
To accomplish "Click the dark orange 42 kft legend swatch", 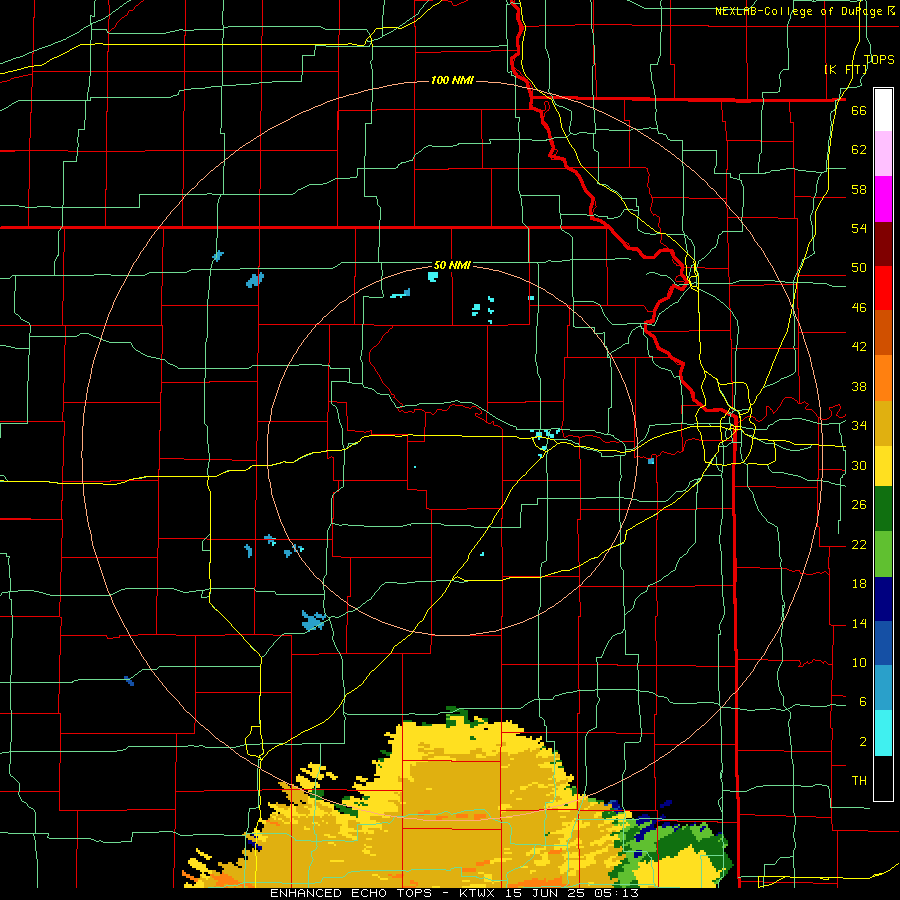I will click(883, 332).
